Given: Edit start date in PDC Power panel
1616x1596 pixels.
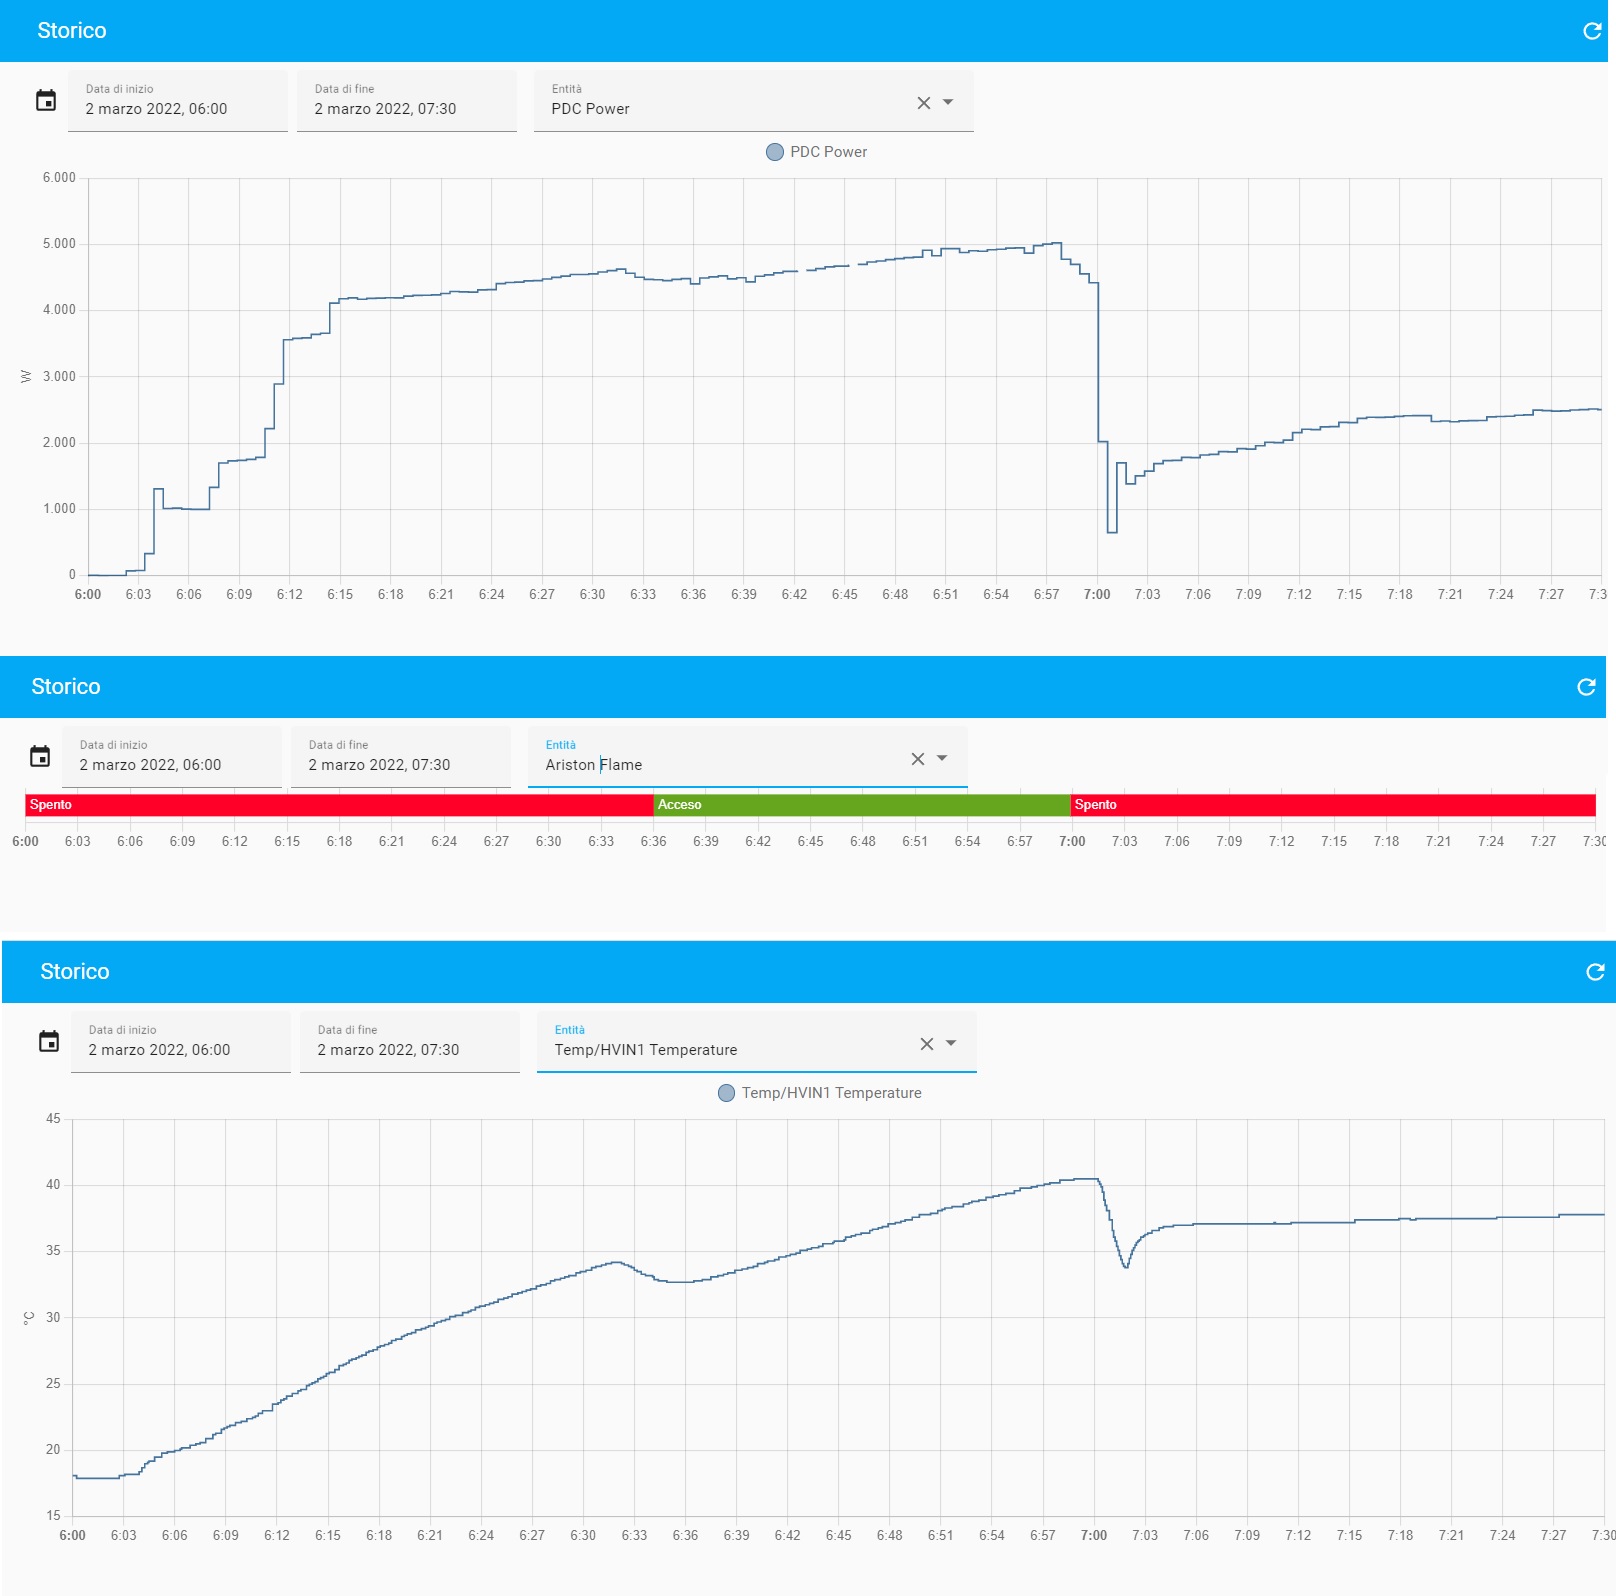Looking at the screenshot, I should [x=178, y=100].
